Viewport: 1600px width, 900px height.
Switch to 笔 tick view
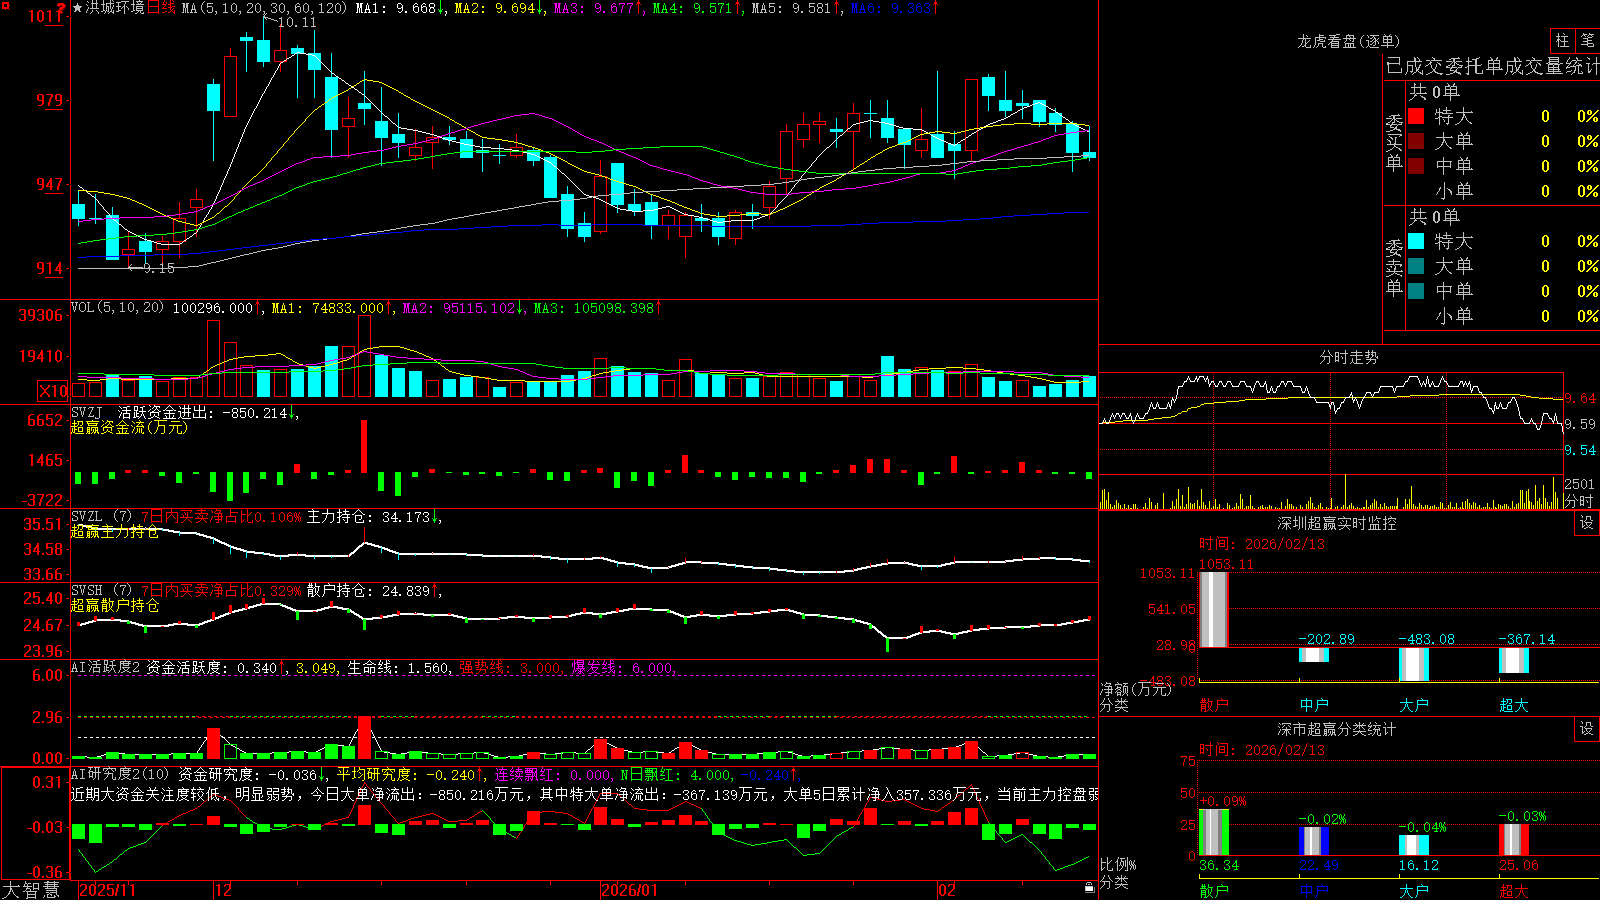pyautogui.click(x=1587, y=40)
